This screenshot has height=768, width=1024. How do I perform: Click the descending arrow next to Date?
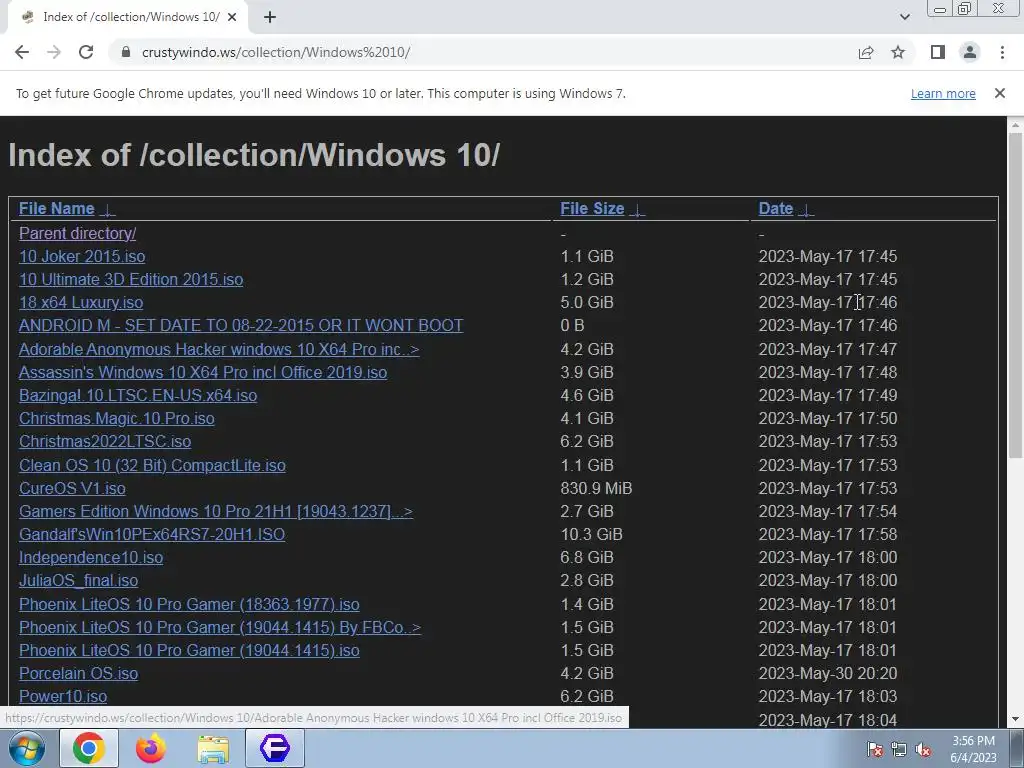click(807, 210)
